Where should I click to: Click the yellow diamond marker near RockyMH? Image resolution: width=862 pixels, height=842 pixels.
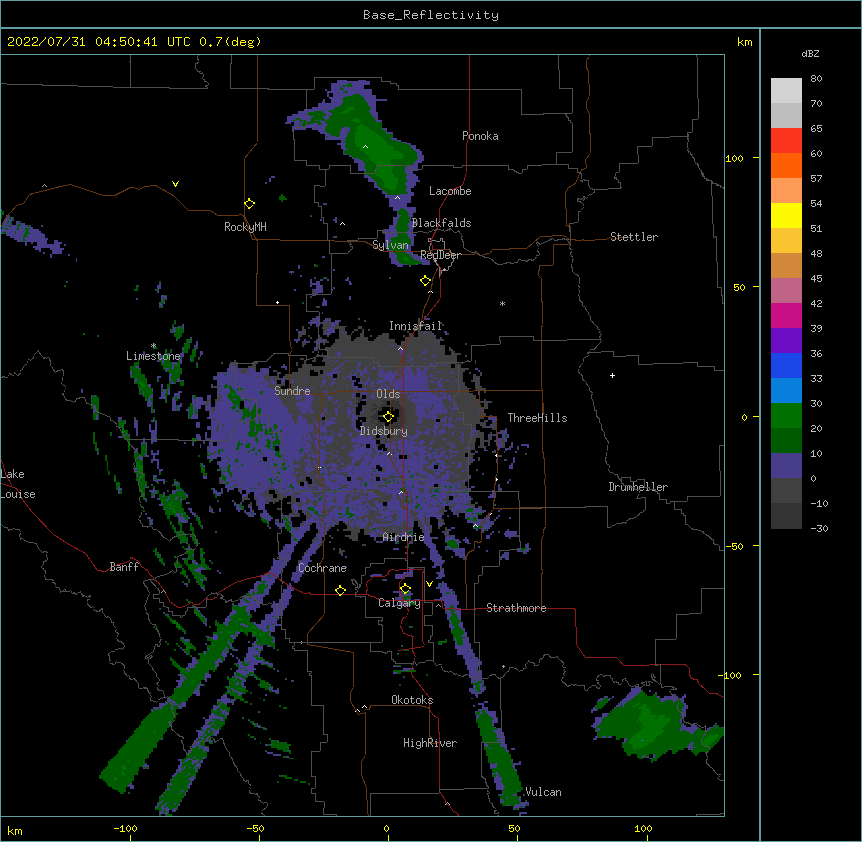tap(249, 204)
